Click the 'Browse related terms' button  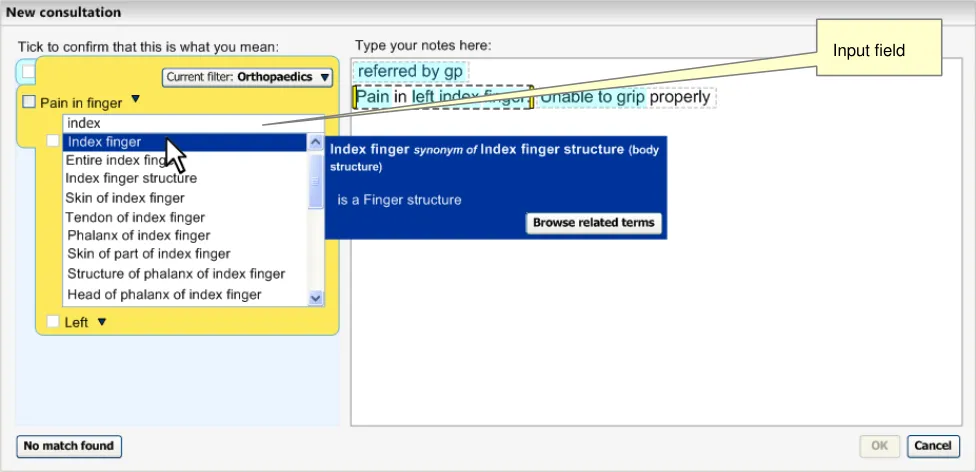coord(594,223)
